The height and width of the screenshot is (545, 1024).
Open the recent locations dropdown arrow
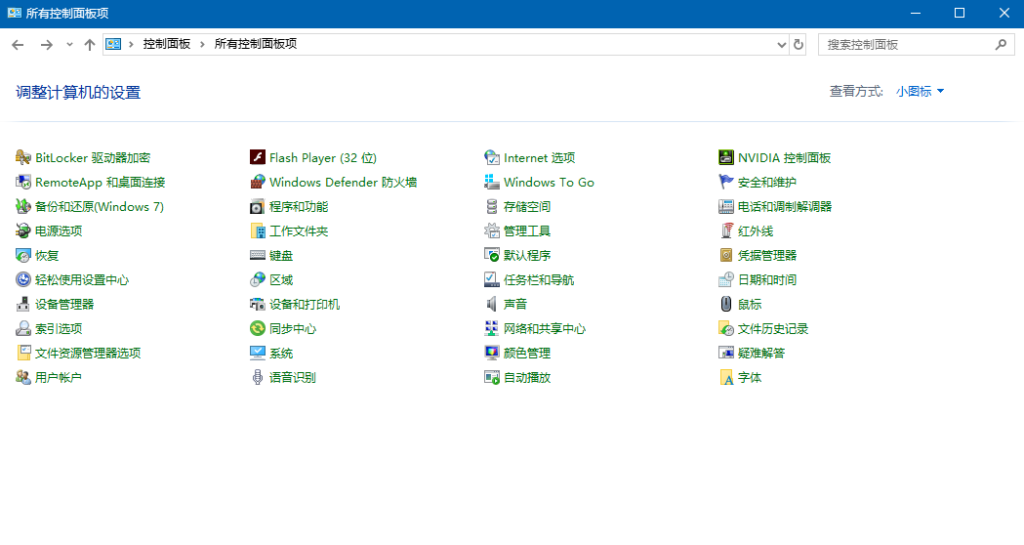(69, 44)
